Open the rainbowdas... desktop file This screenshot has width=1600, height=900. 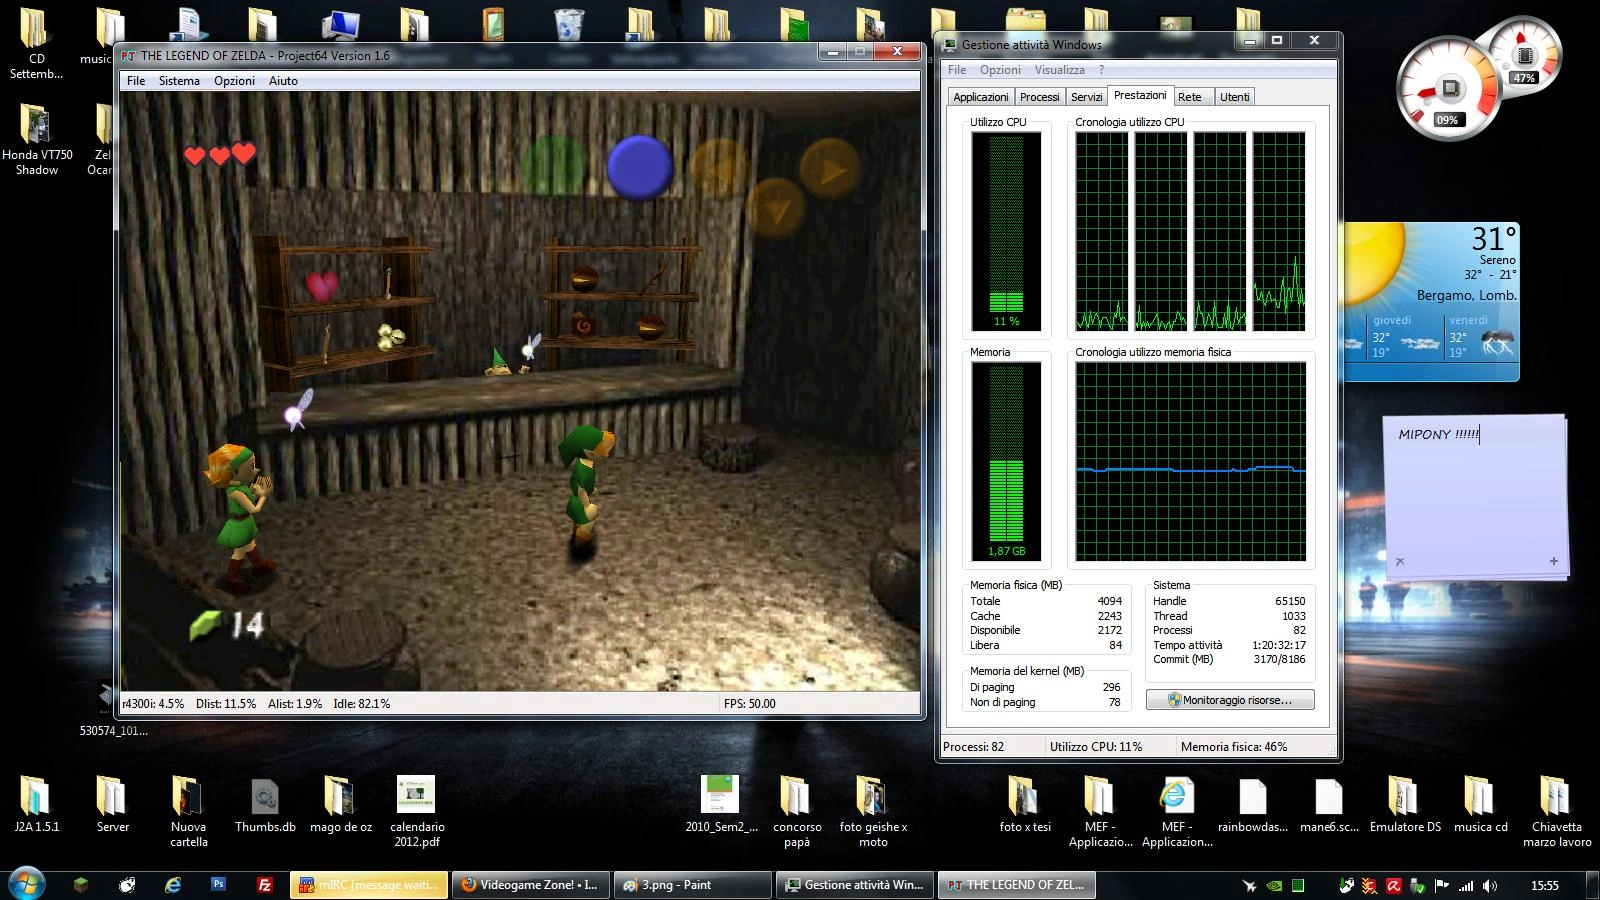(x=1253, y=805)
